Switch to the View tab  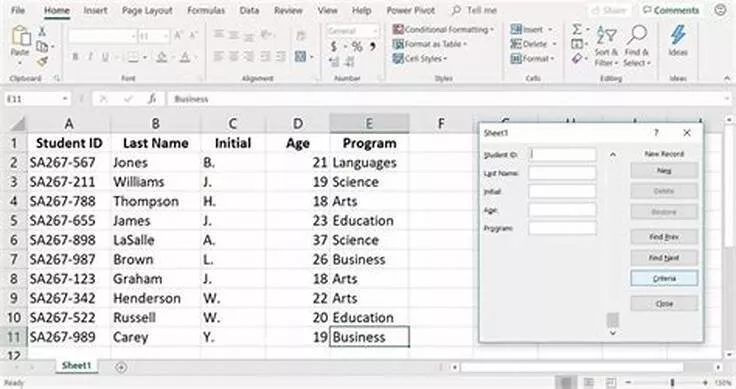coord(327,10)
